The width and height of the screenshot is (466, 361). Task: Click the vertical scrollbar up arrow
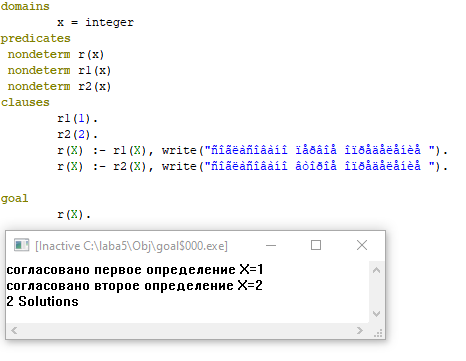pos(376,270)
